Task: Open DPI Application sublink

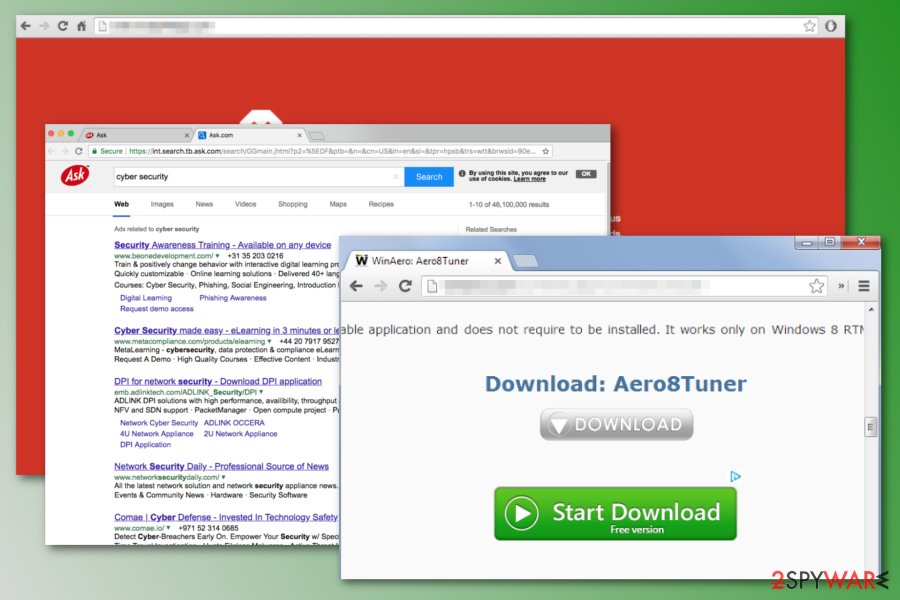Action: 145,445
